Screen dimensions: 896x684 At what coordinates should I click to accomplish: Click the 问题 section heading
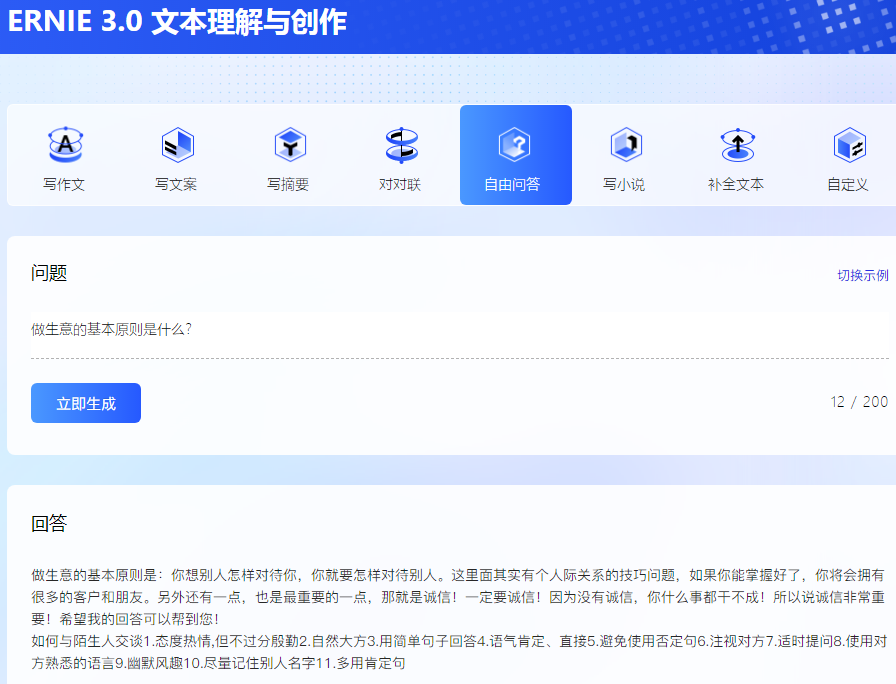coord(49,273)
